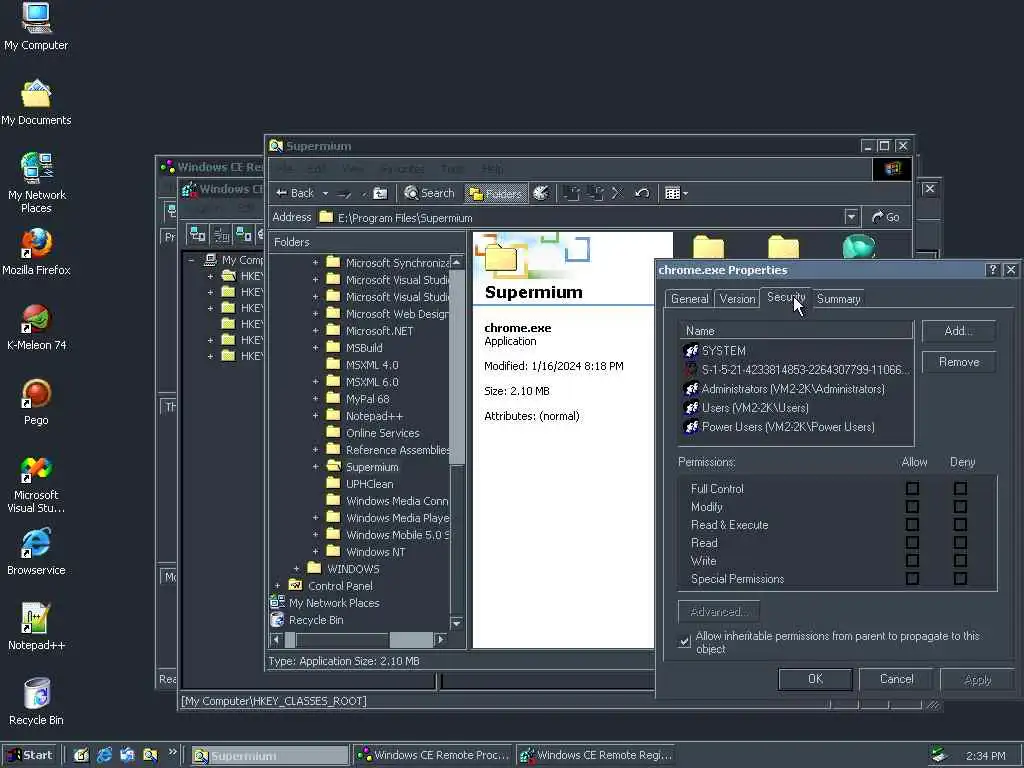Launch K-Meleon 74 desktop shortcut
The height and width of the screenshot is (768, 1024).
tap(36, 327)
